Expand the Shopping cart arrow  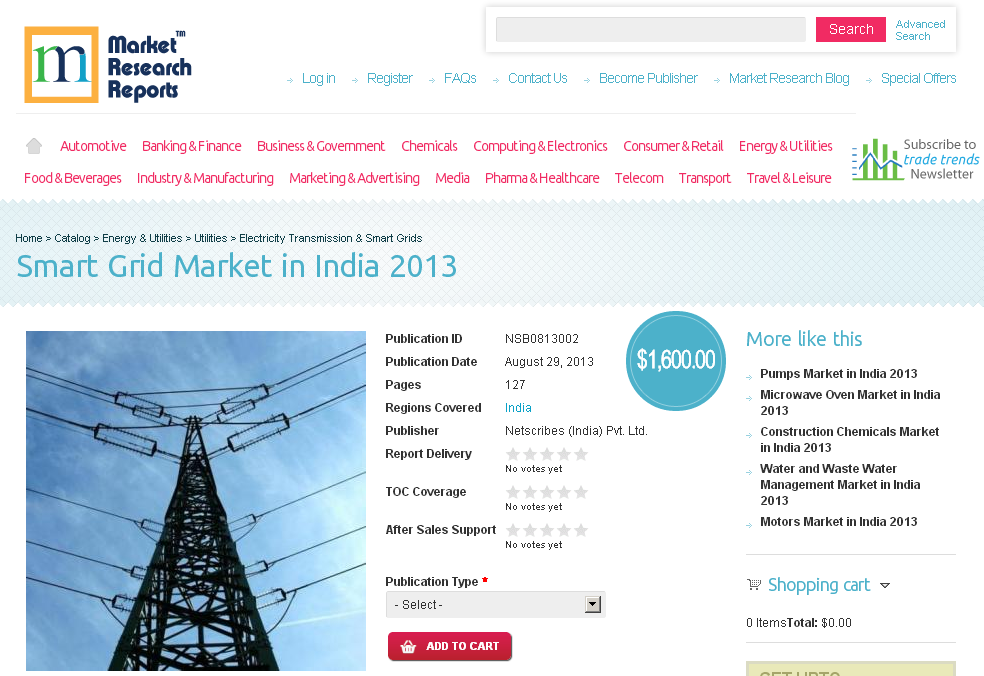tap(885, 586)
